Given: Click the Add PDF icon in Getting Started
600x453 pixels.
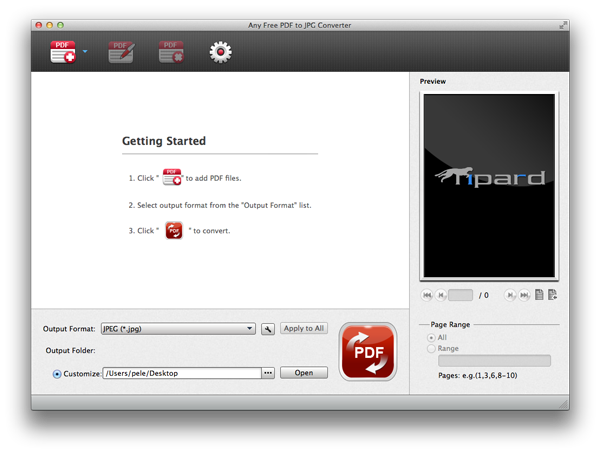Looking at the screenshot, I should [x=172, y=177].
